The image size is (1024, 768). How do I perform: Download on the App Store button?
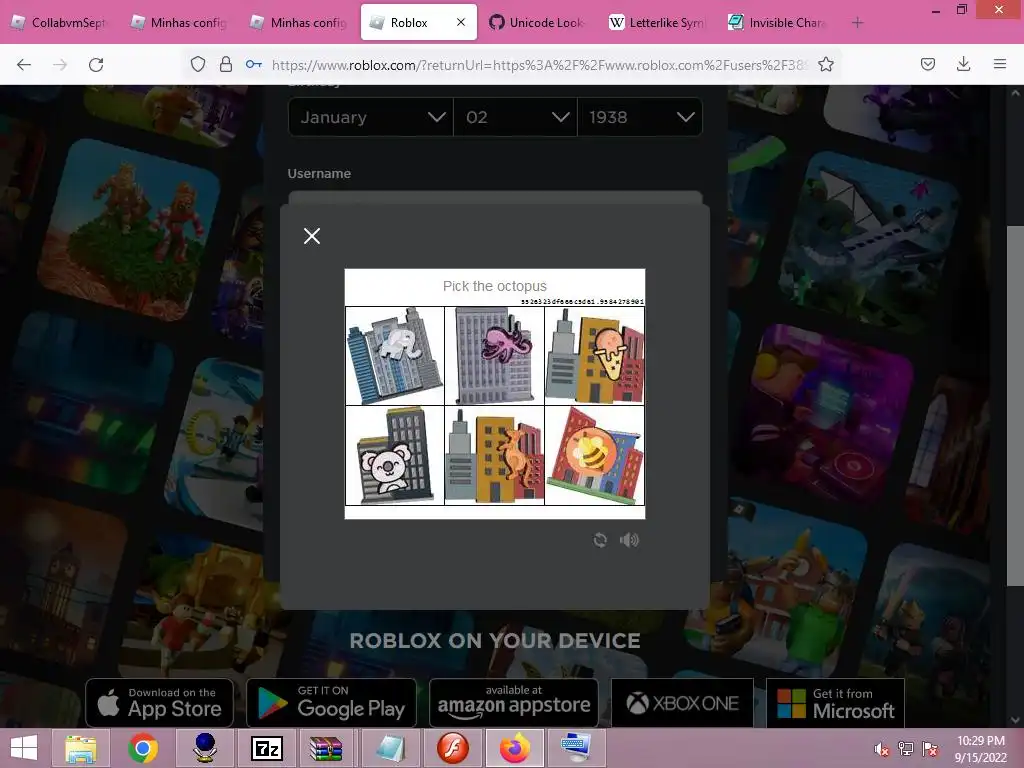pyautogui.click(x=159, y=703)
